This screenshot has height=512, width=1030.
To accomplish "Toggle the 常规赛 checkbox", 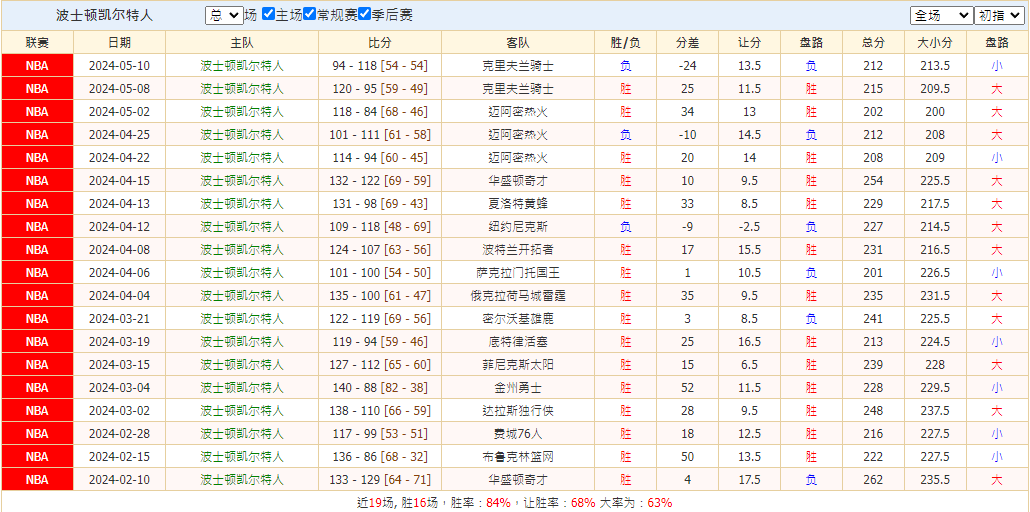I will 309,14.
